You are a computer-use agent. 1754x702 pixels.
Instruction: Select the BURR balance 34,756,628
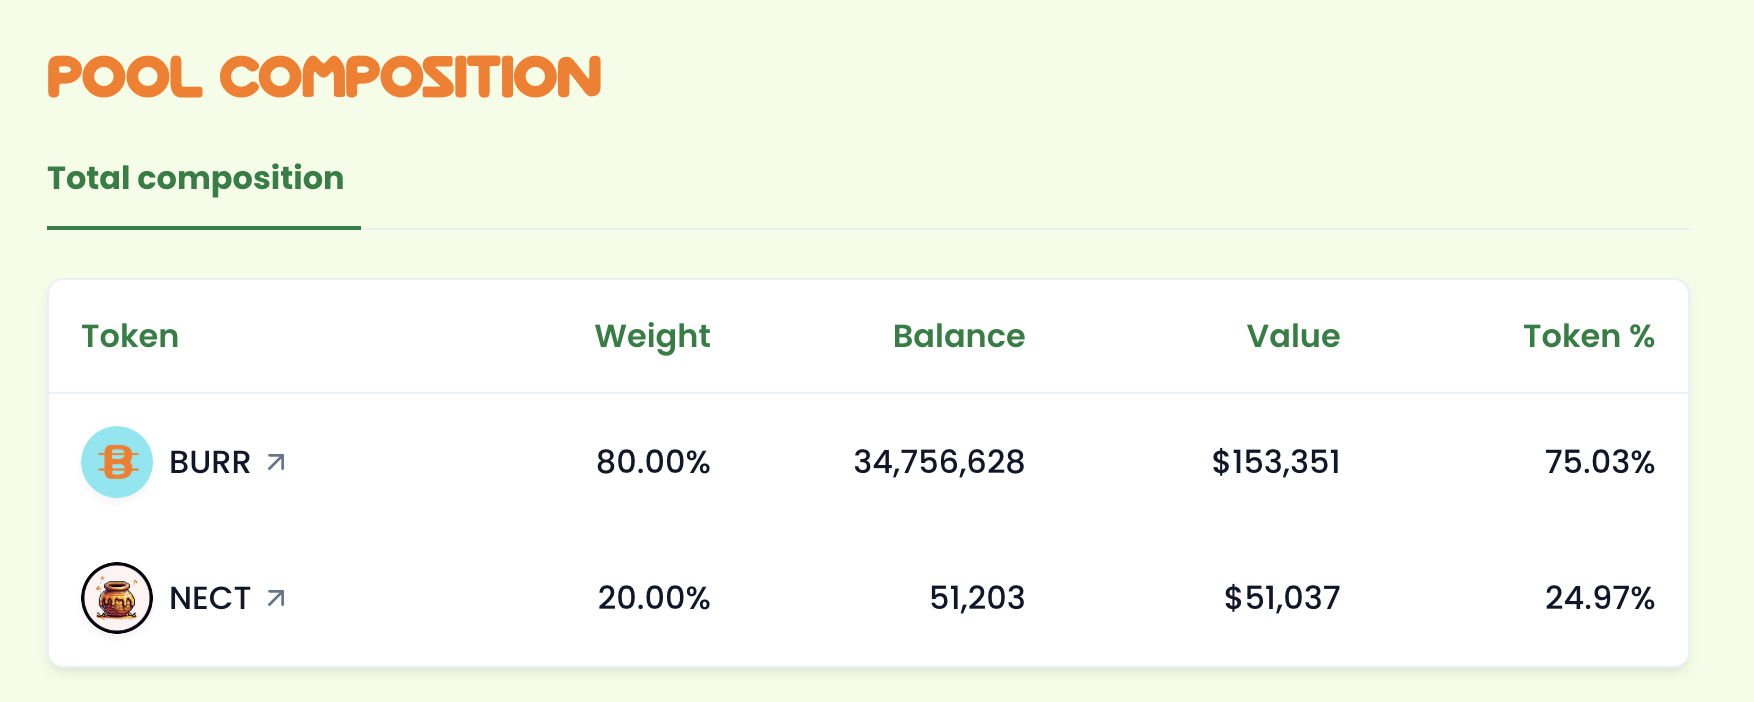(x=939, y=462)
